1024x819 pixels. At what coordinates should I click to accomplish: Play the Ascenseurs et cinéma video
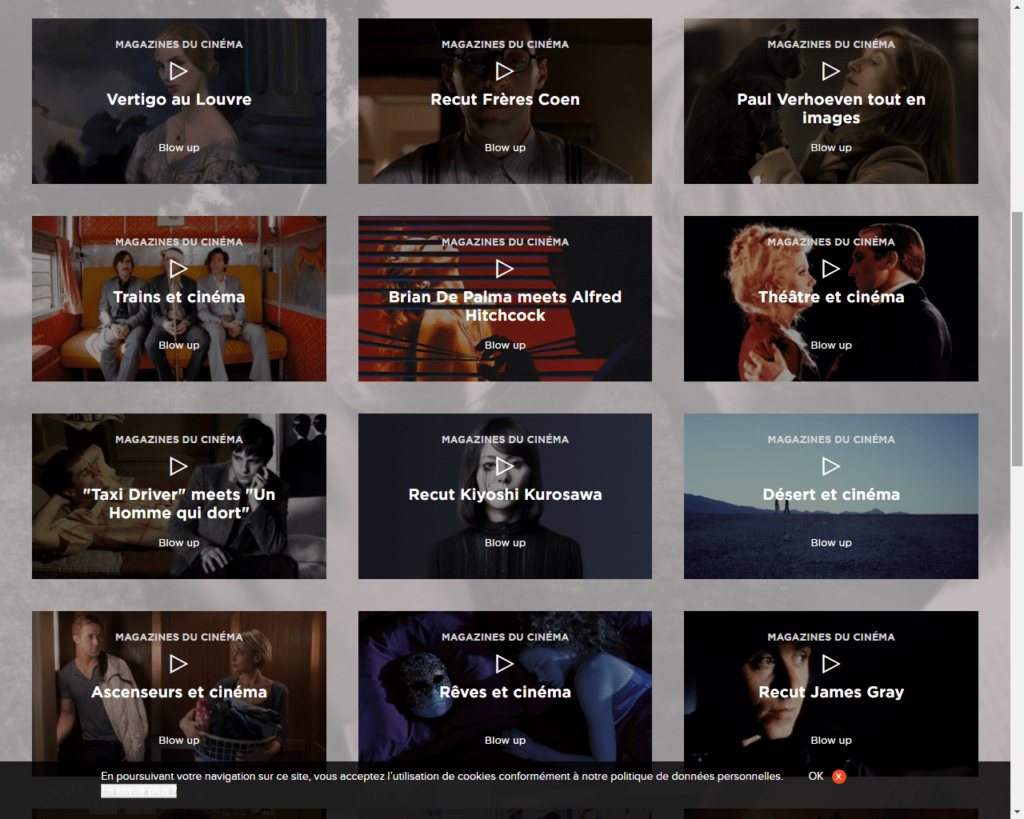coord(178,664)
